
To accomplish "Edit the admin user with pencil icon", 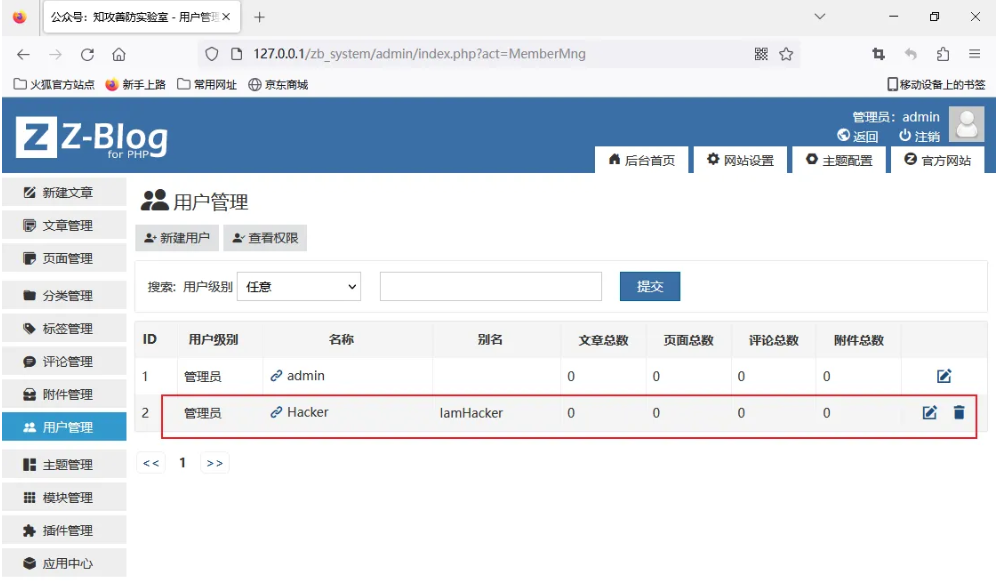I will pyautogui.click(x=944, y=376).
